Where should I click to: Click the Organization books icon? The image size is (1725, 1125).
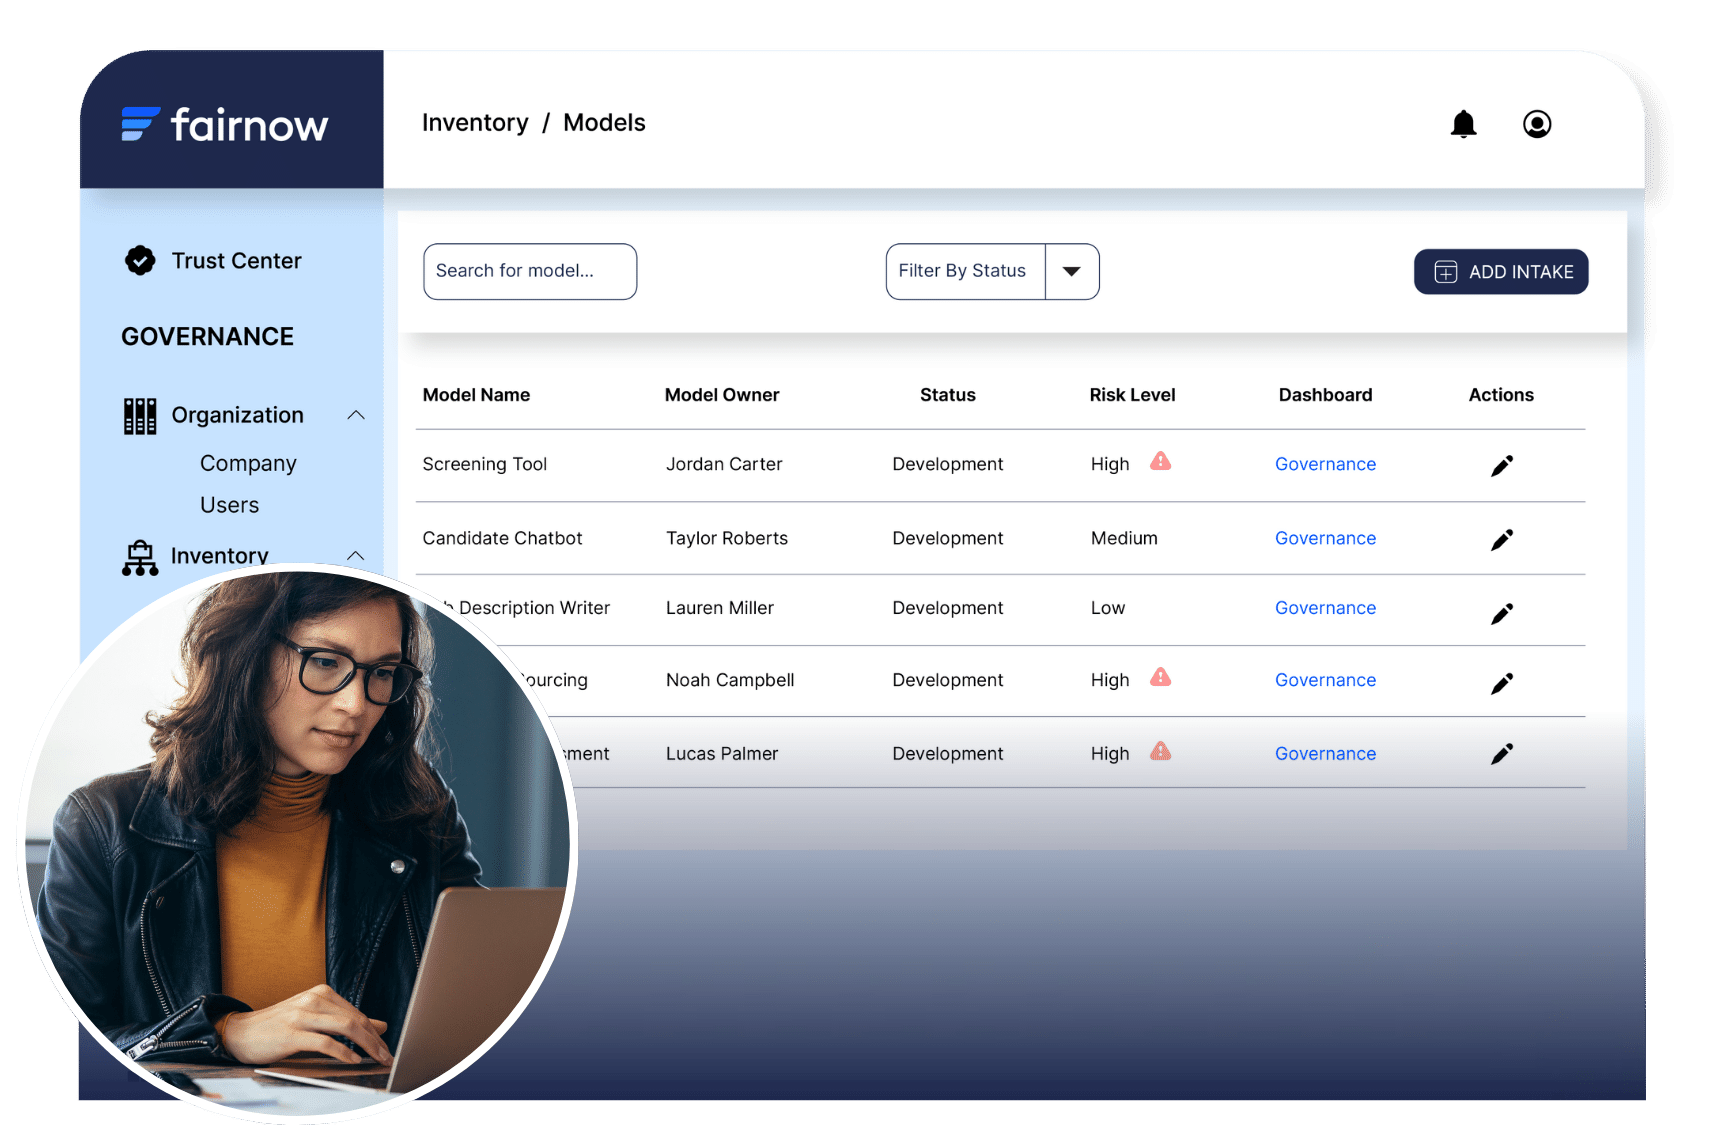pyautogui.click(x=140, y=416)
